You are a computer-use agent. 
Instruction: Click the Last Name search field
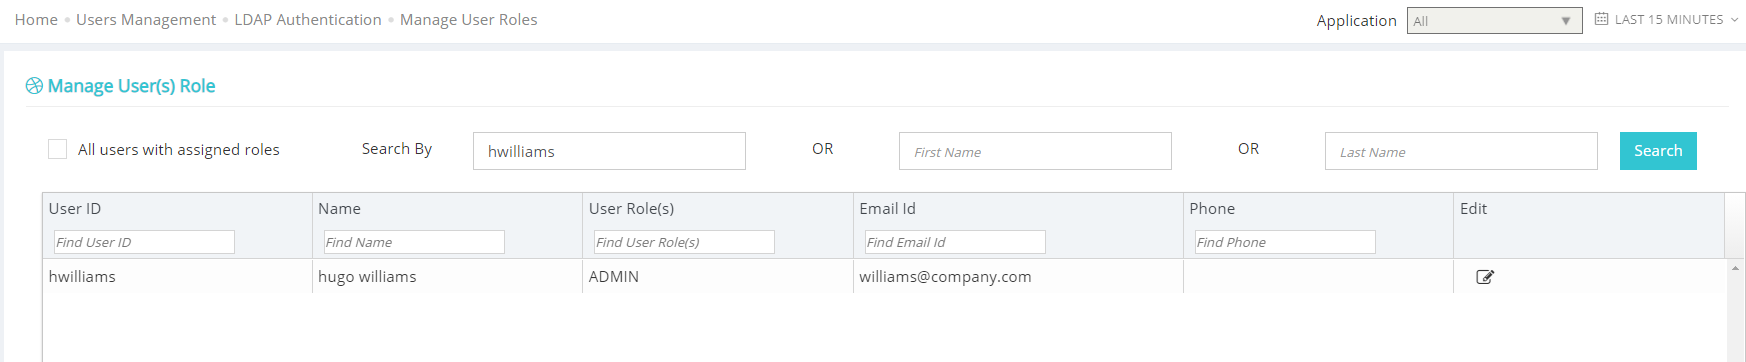point(1461,151)
